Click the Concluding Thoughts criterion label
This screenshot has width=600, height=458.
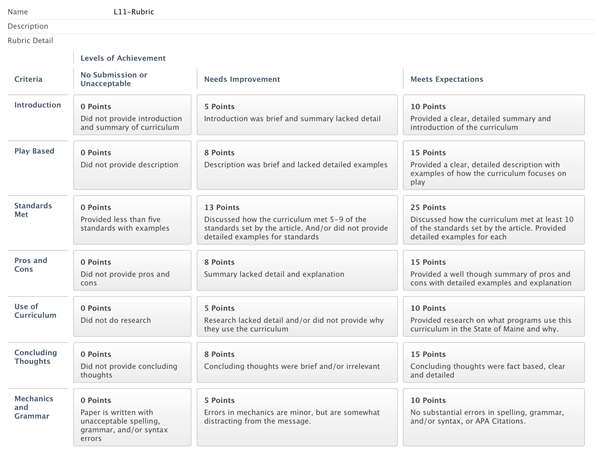coord(36,357)
